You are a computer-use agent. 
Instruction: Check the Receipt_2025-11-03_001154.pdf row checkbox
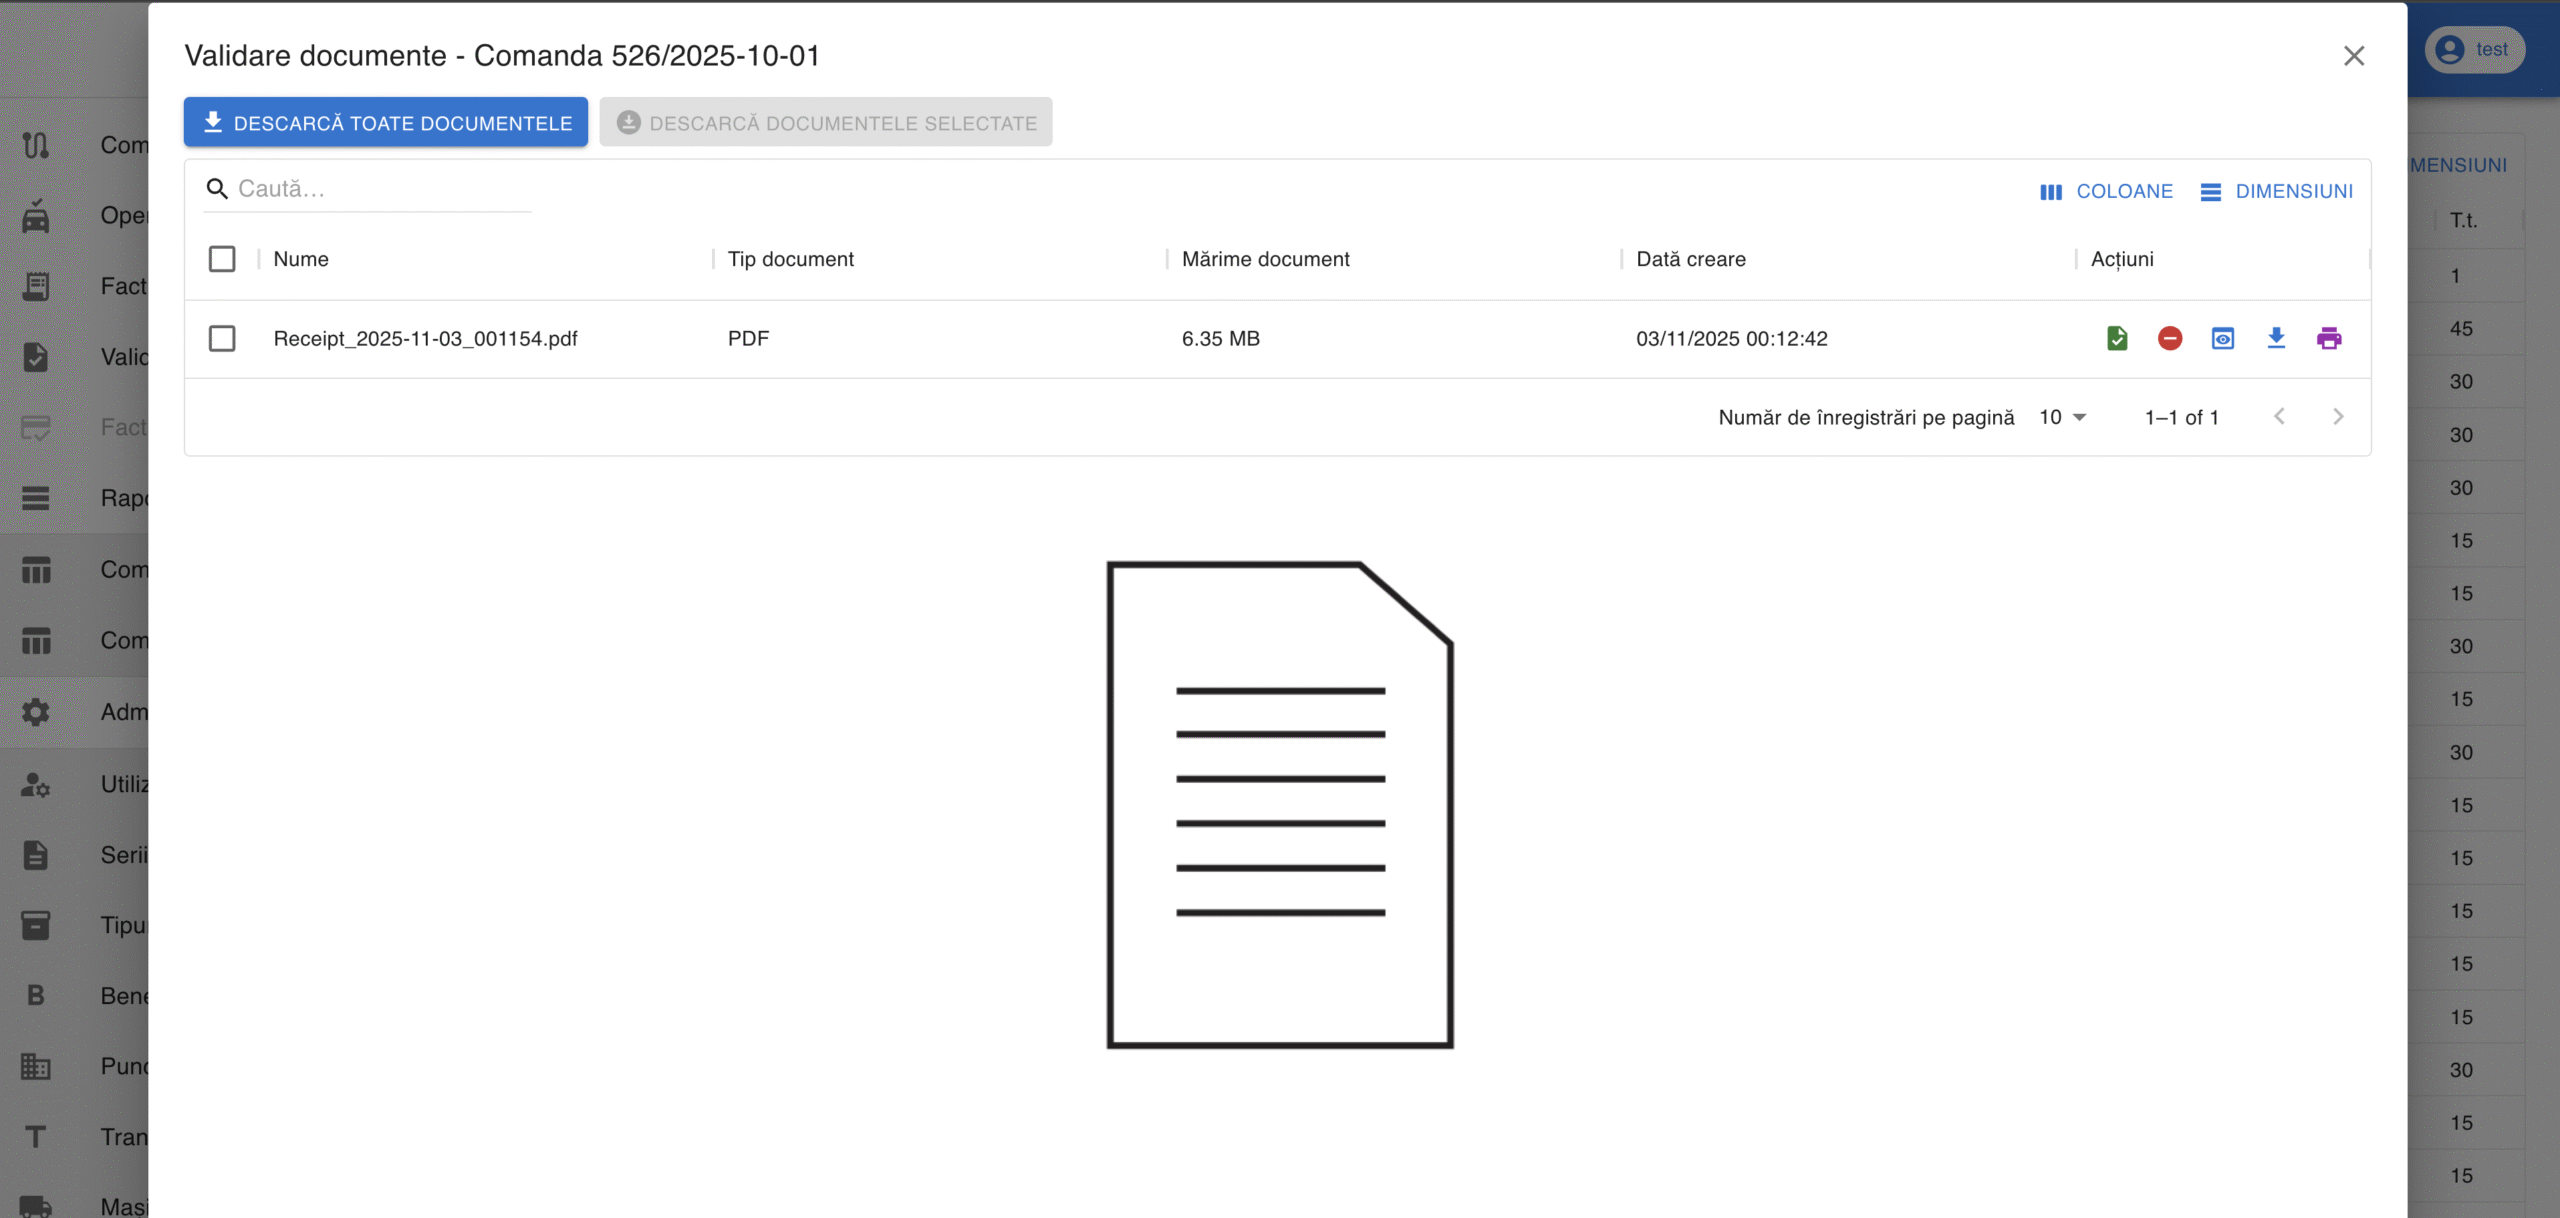(222, 338)
